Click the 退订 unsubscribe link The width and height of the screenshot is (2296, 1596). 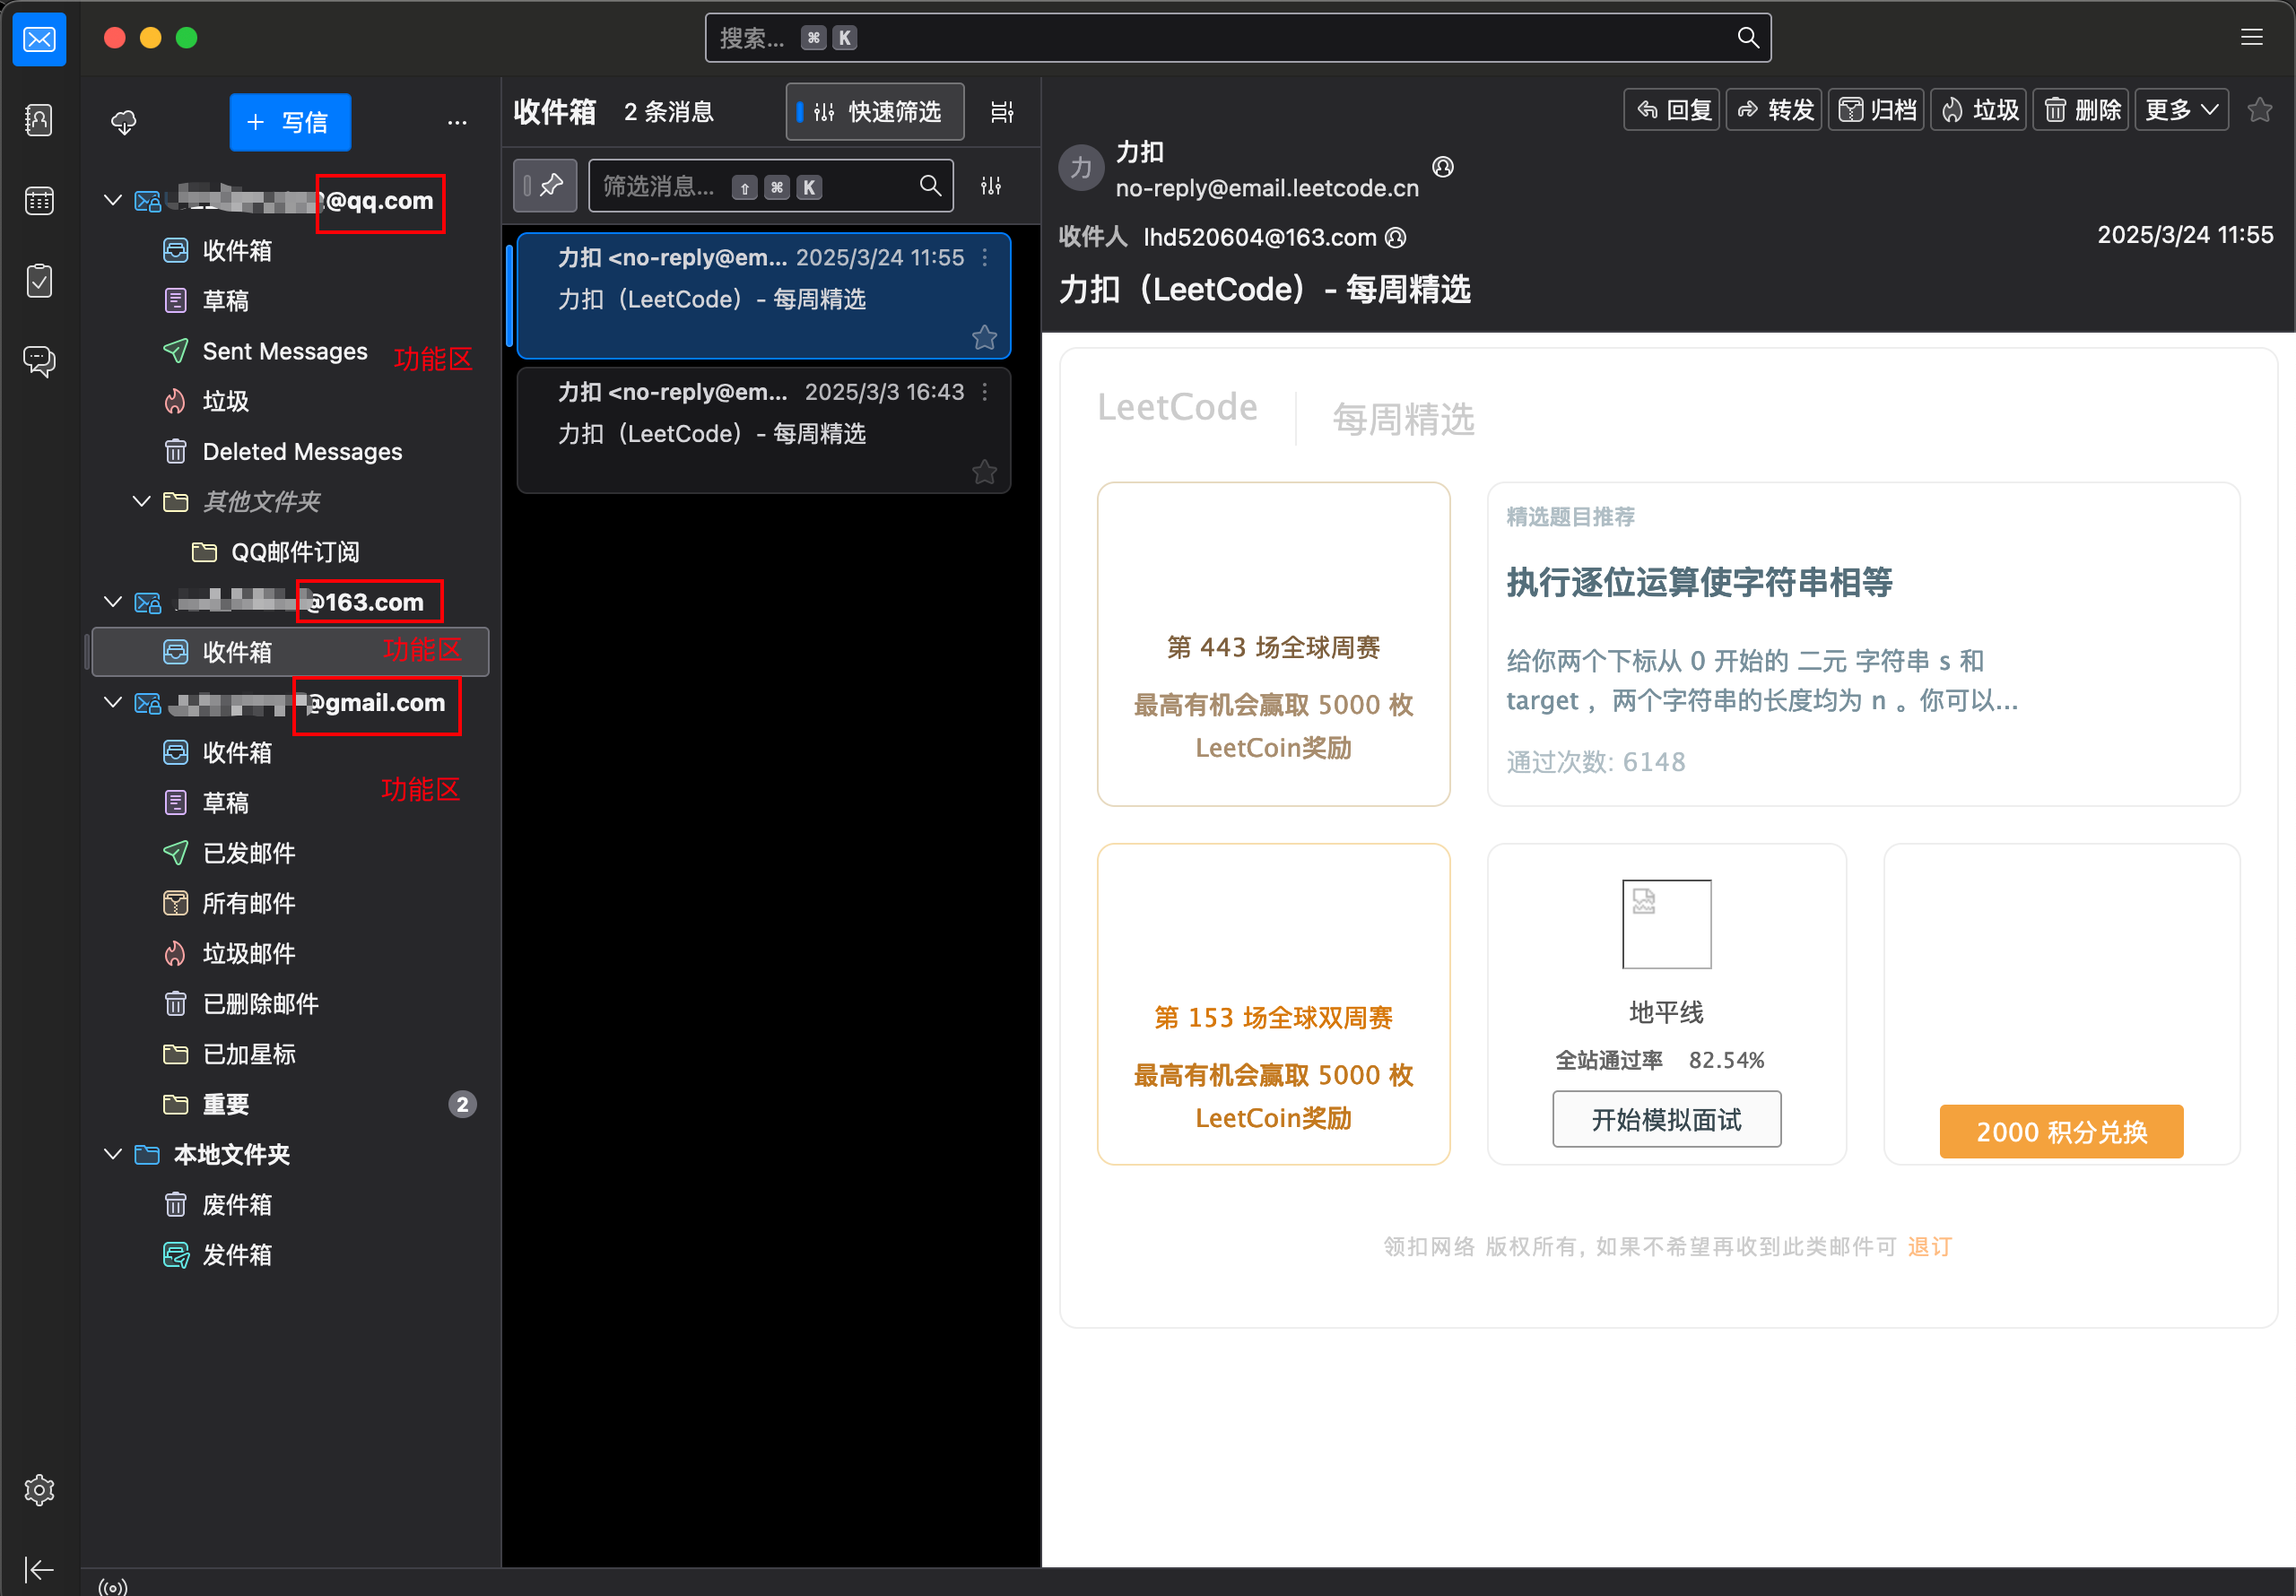pyautogui.click(x=1928, y=1246)
